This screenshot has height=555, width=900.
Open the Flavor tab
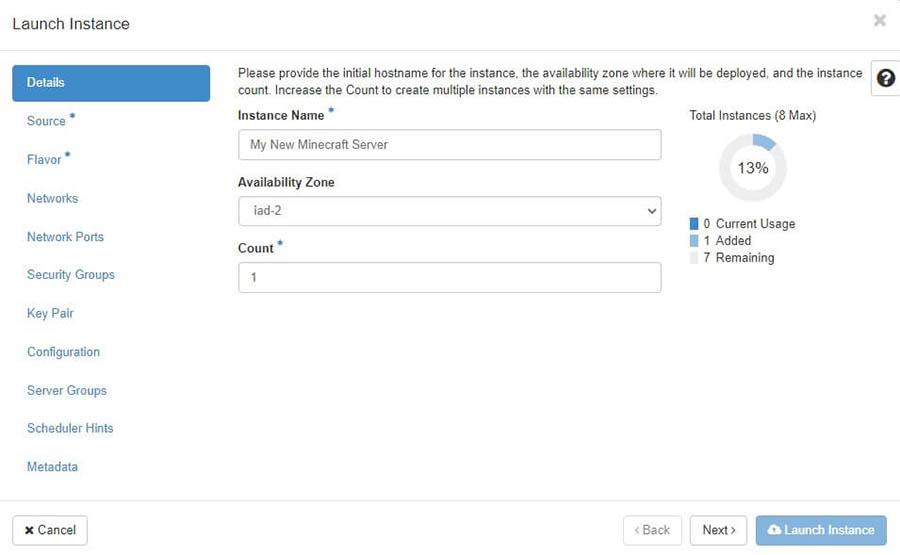pyautogui.click(x=45, y=160)
